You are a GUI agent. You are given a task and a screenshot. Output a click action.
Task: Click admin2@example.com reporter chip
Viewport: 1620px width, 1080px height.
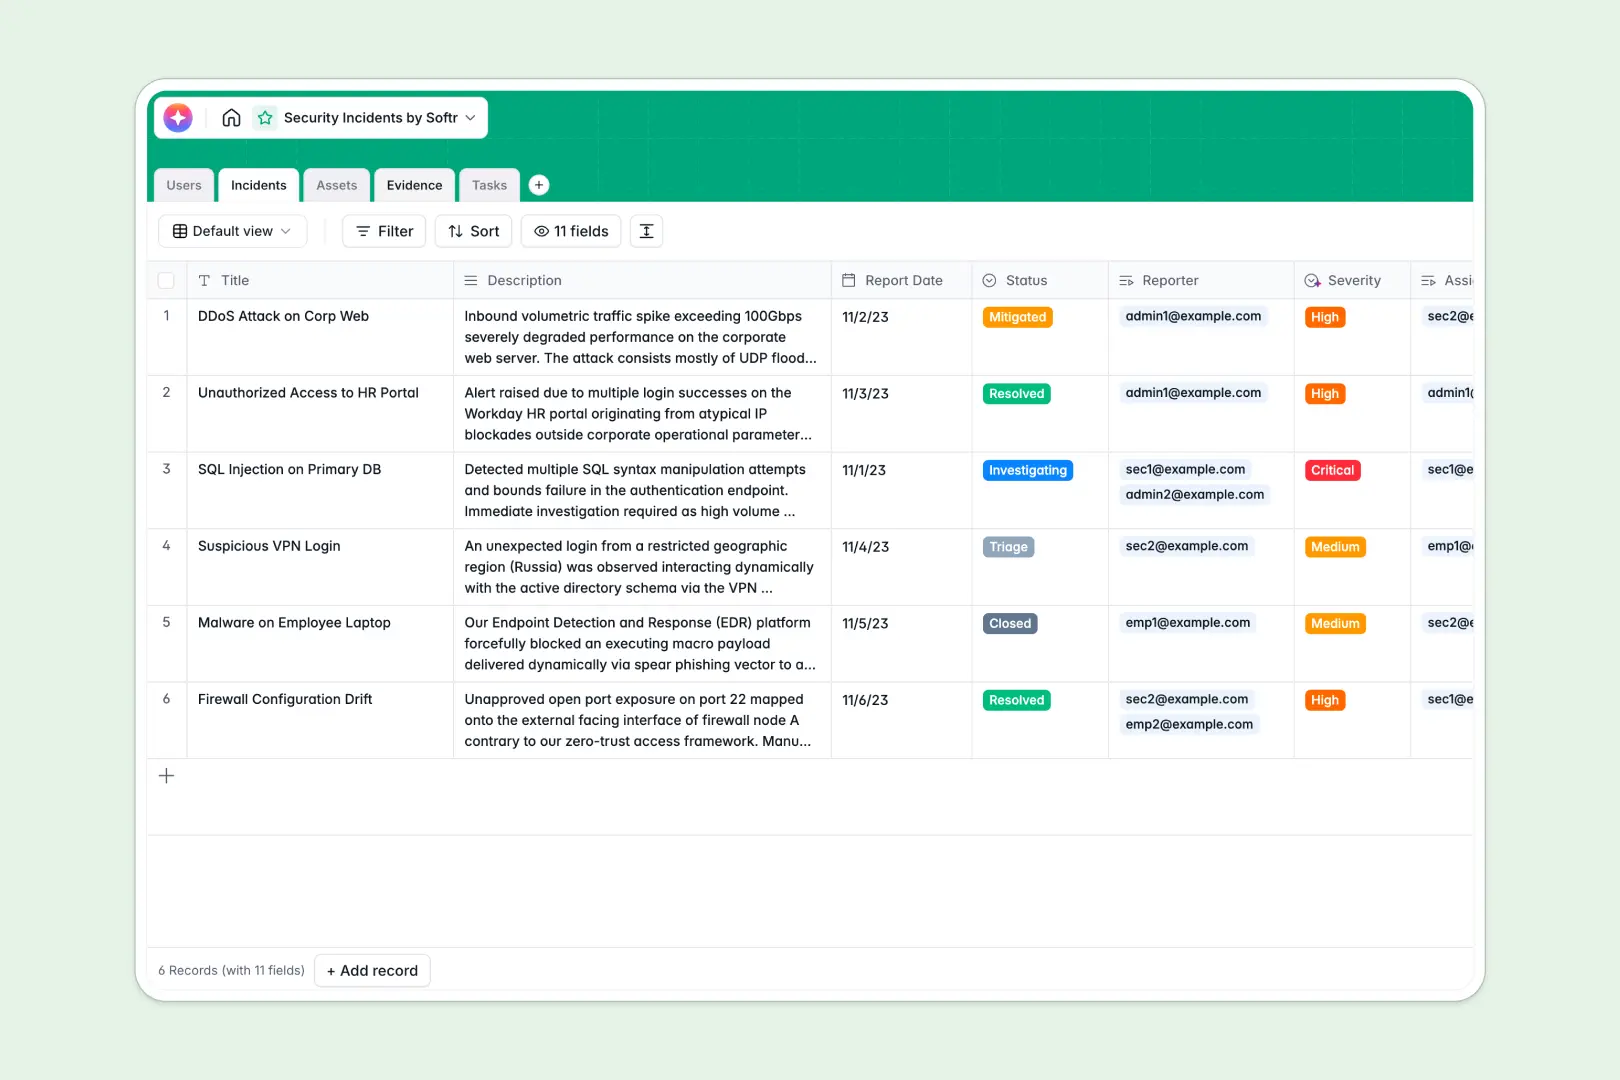pos(1195,495)
